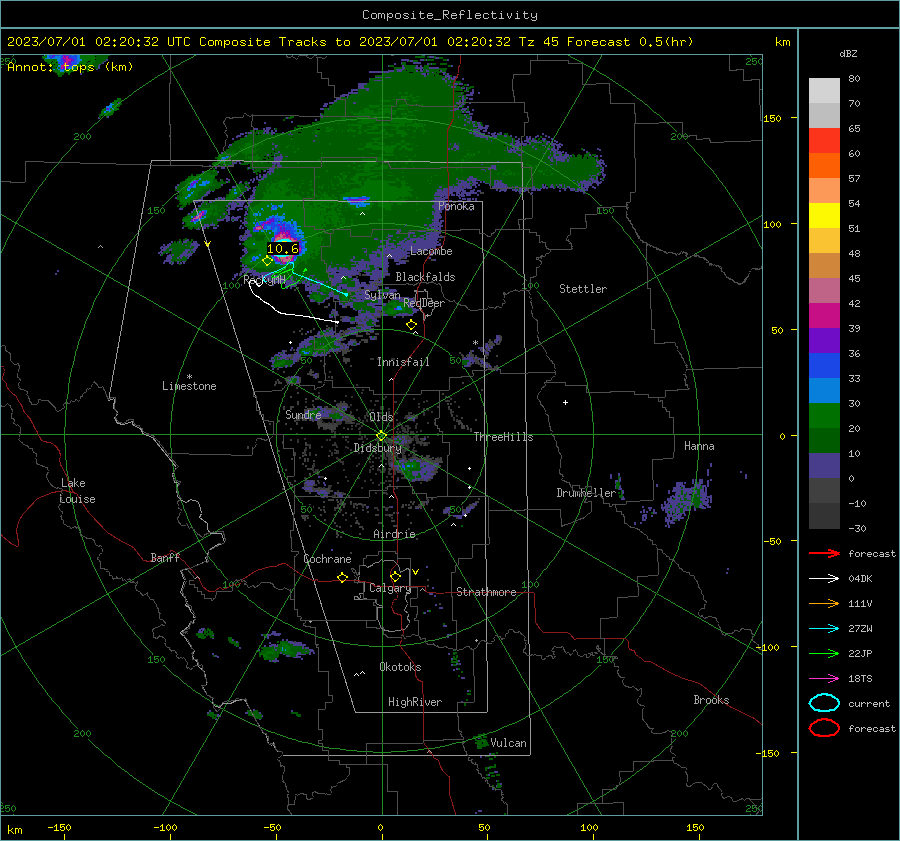Click the Brooks label
900x841 pixels.
click(x=711, y=700)
